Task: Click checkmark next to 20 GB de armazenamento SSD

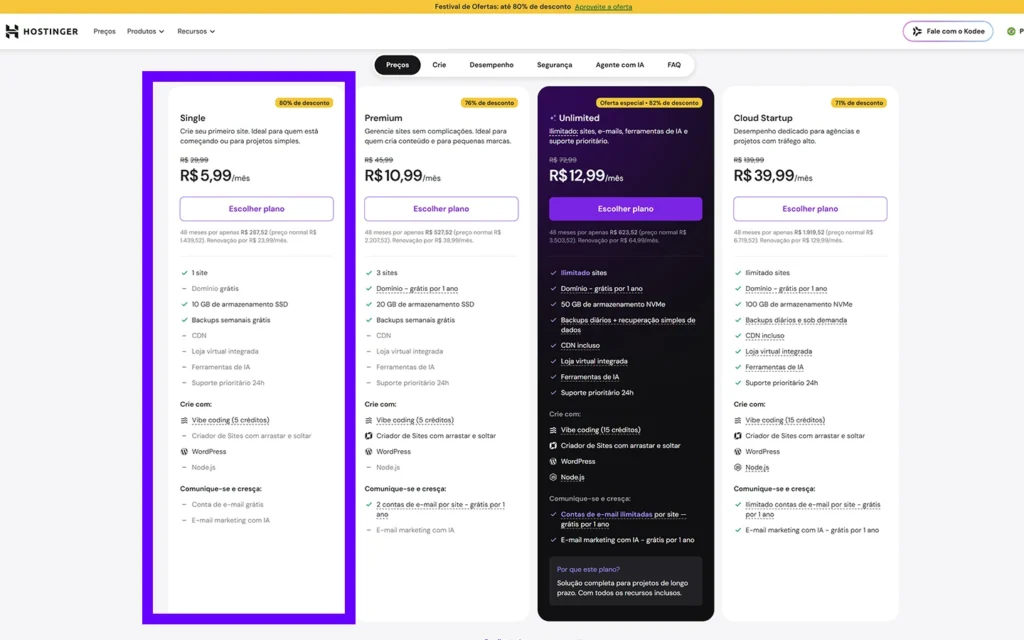Action: point(368,304)
